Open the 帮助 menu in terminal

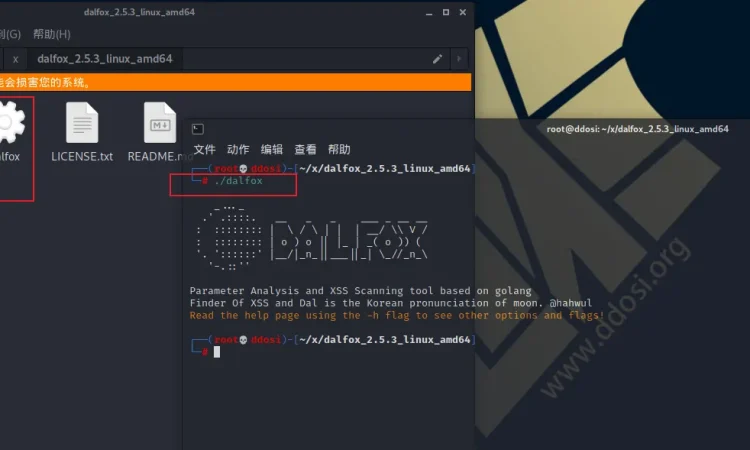339,150
